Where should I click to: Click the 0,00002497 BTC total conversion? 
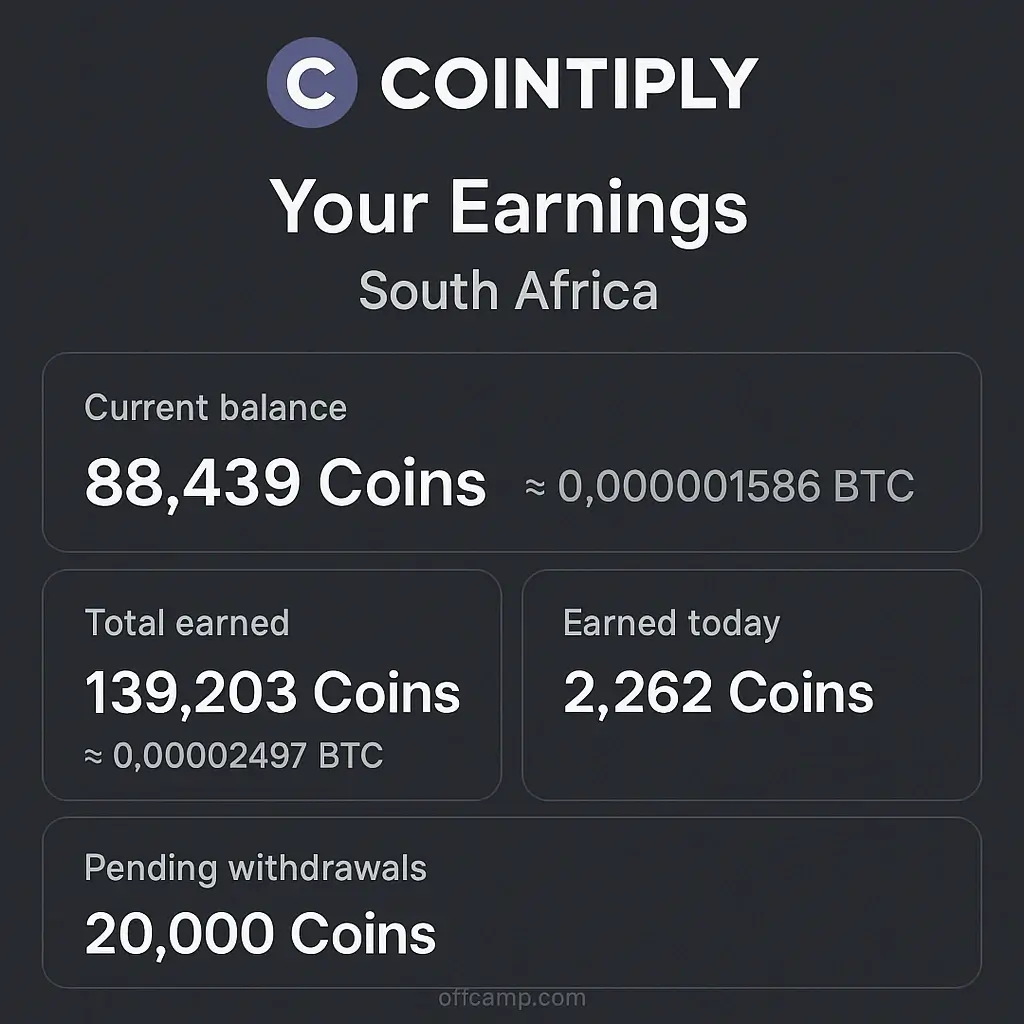[247, 756]
